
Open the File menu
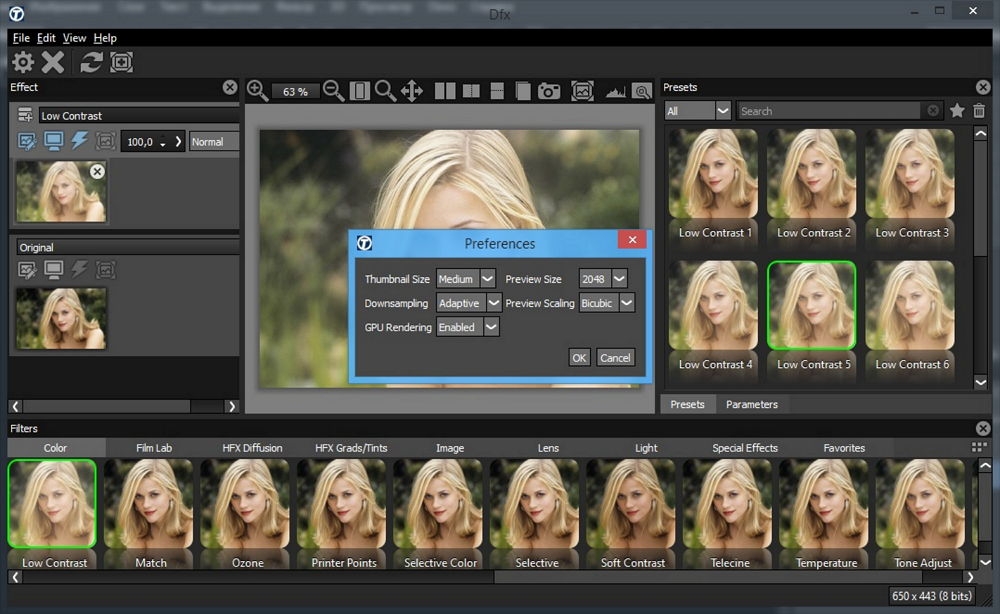tap(21, 38)
